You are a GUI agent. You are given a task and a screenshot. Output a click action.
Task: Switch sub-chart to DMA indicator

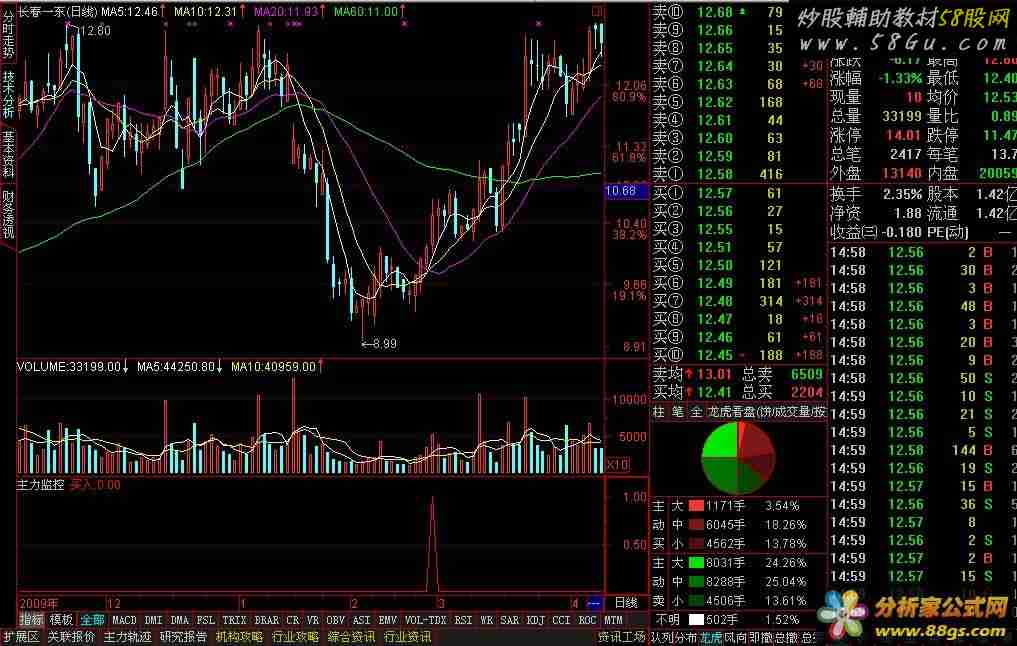[x=180, y=620]
